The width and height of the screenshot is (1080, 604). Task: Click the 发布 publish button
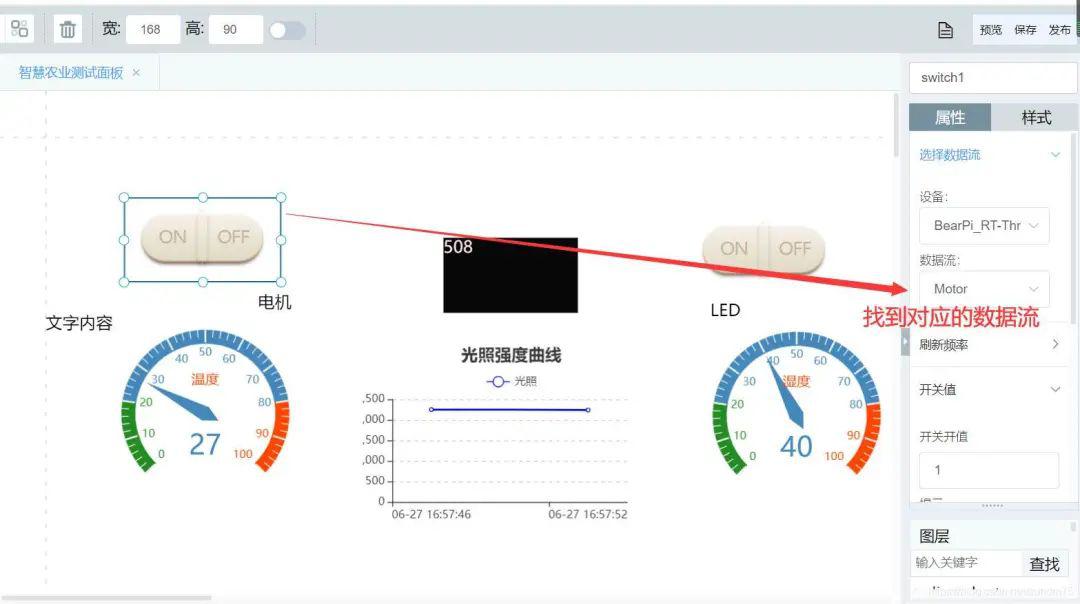pos(1059,30)
